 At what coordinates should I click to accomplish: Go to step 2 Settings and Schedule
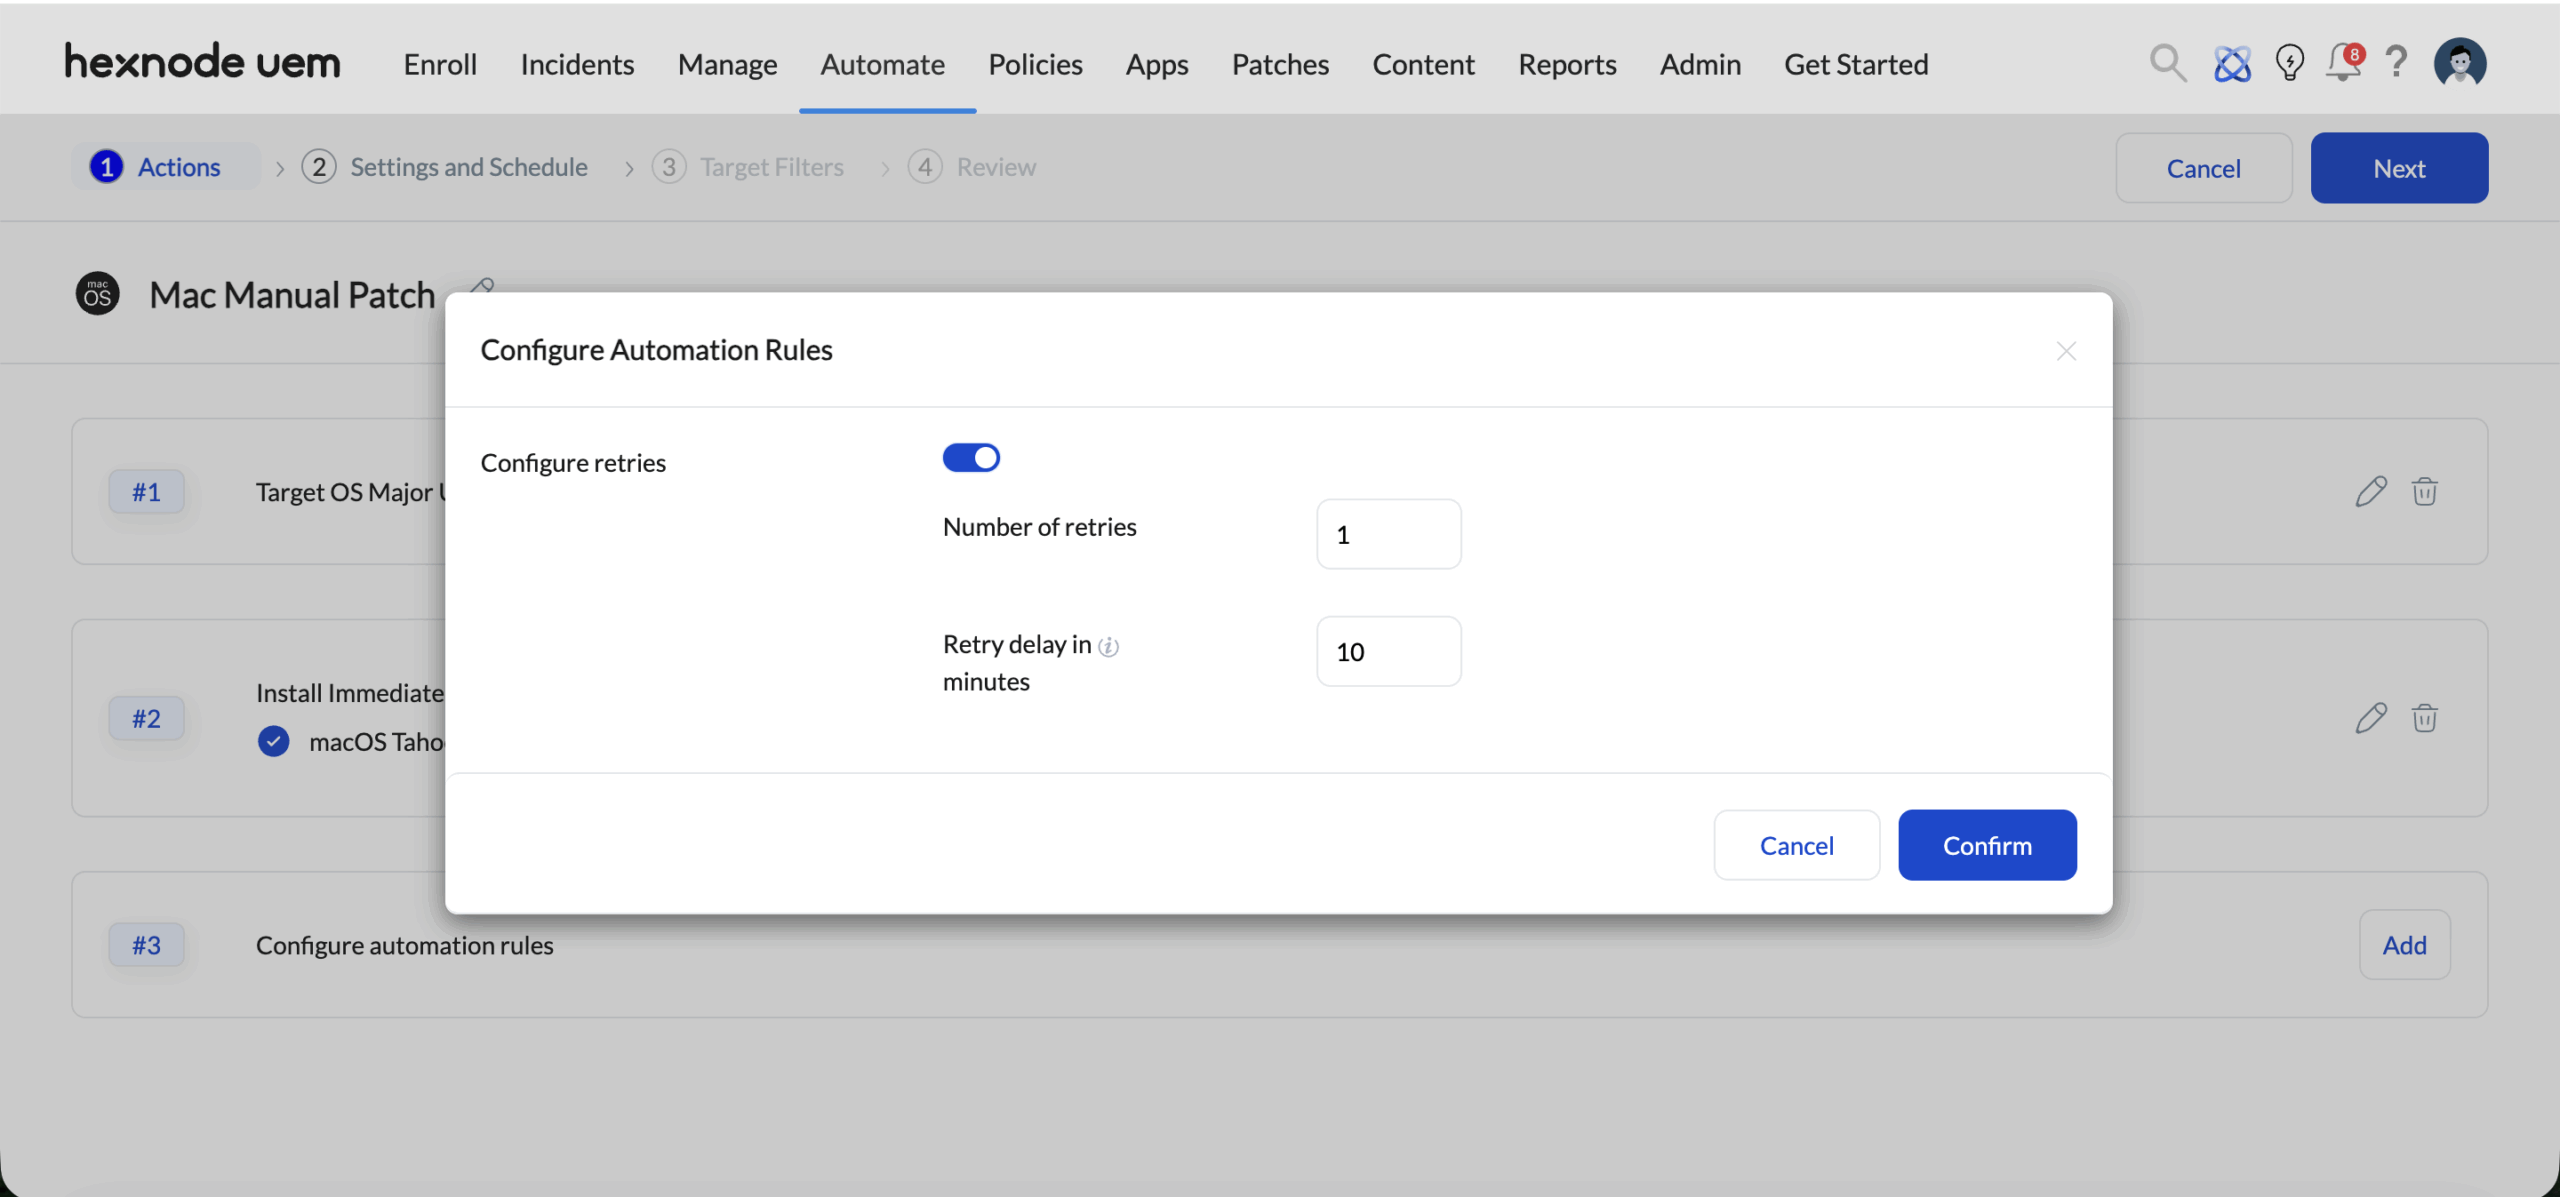pyautogui.click(x=445, y=166)
